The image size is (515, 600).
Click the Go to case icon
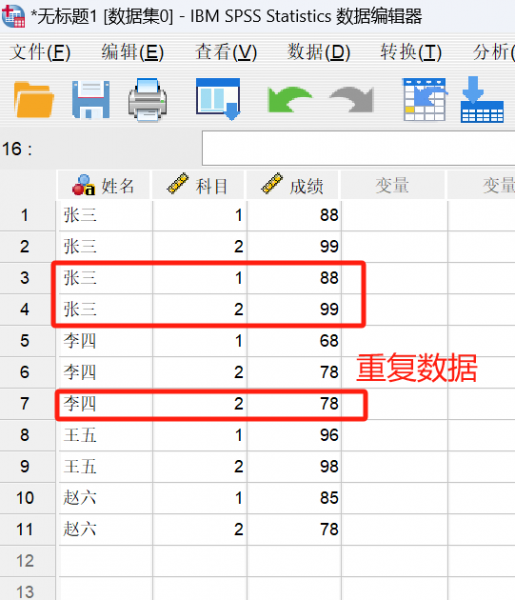click(425, 99)
